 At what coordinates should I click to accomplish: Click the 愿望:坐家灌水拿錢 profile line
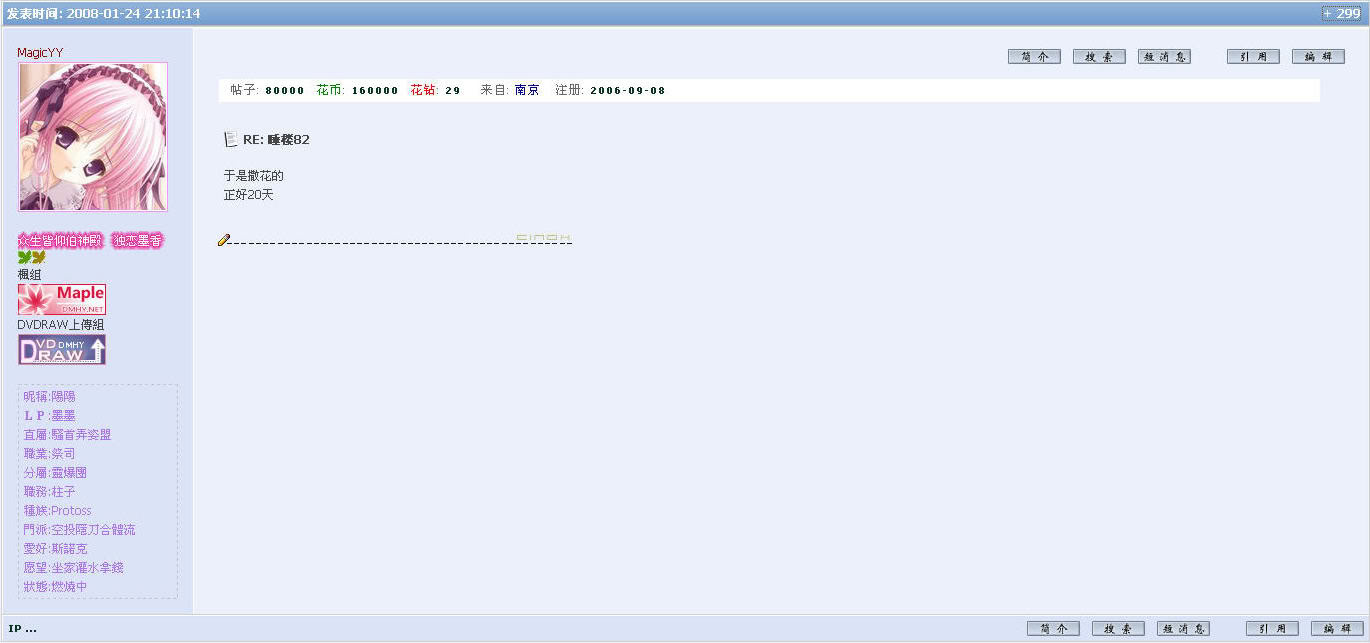[x=73, y=568]
